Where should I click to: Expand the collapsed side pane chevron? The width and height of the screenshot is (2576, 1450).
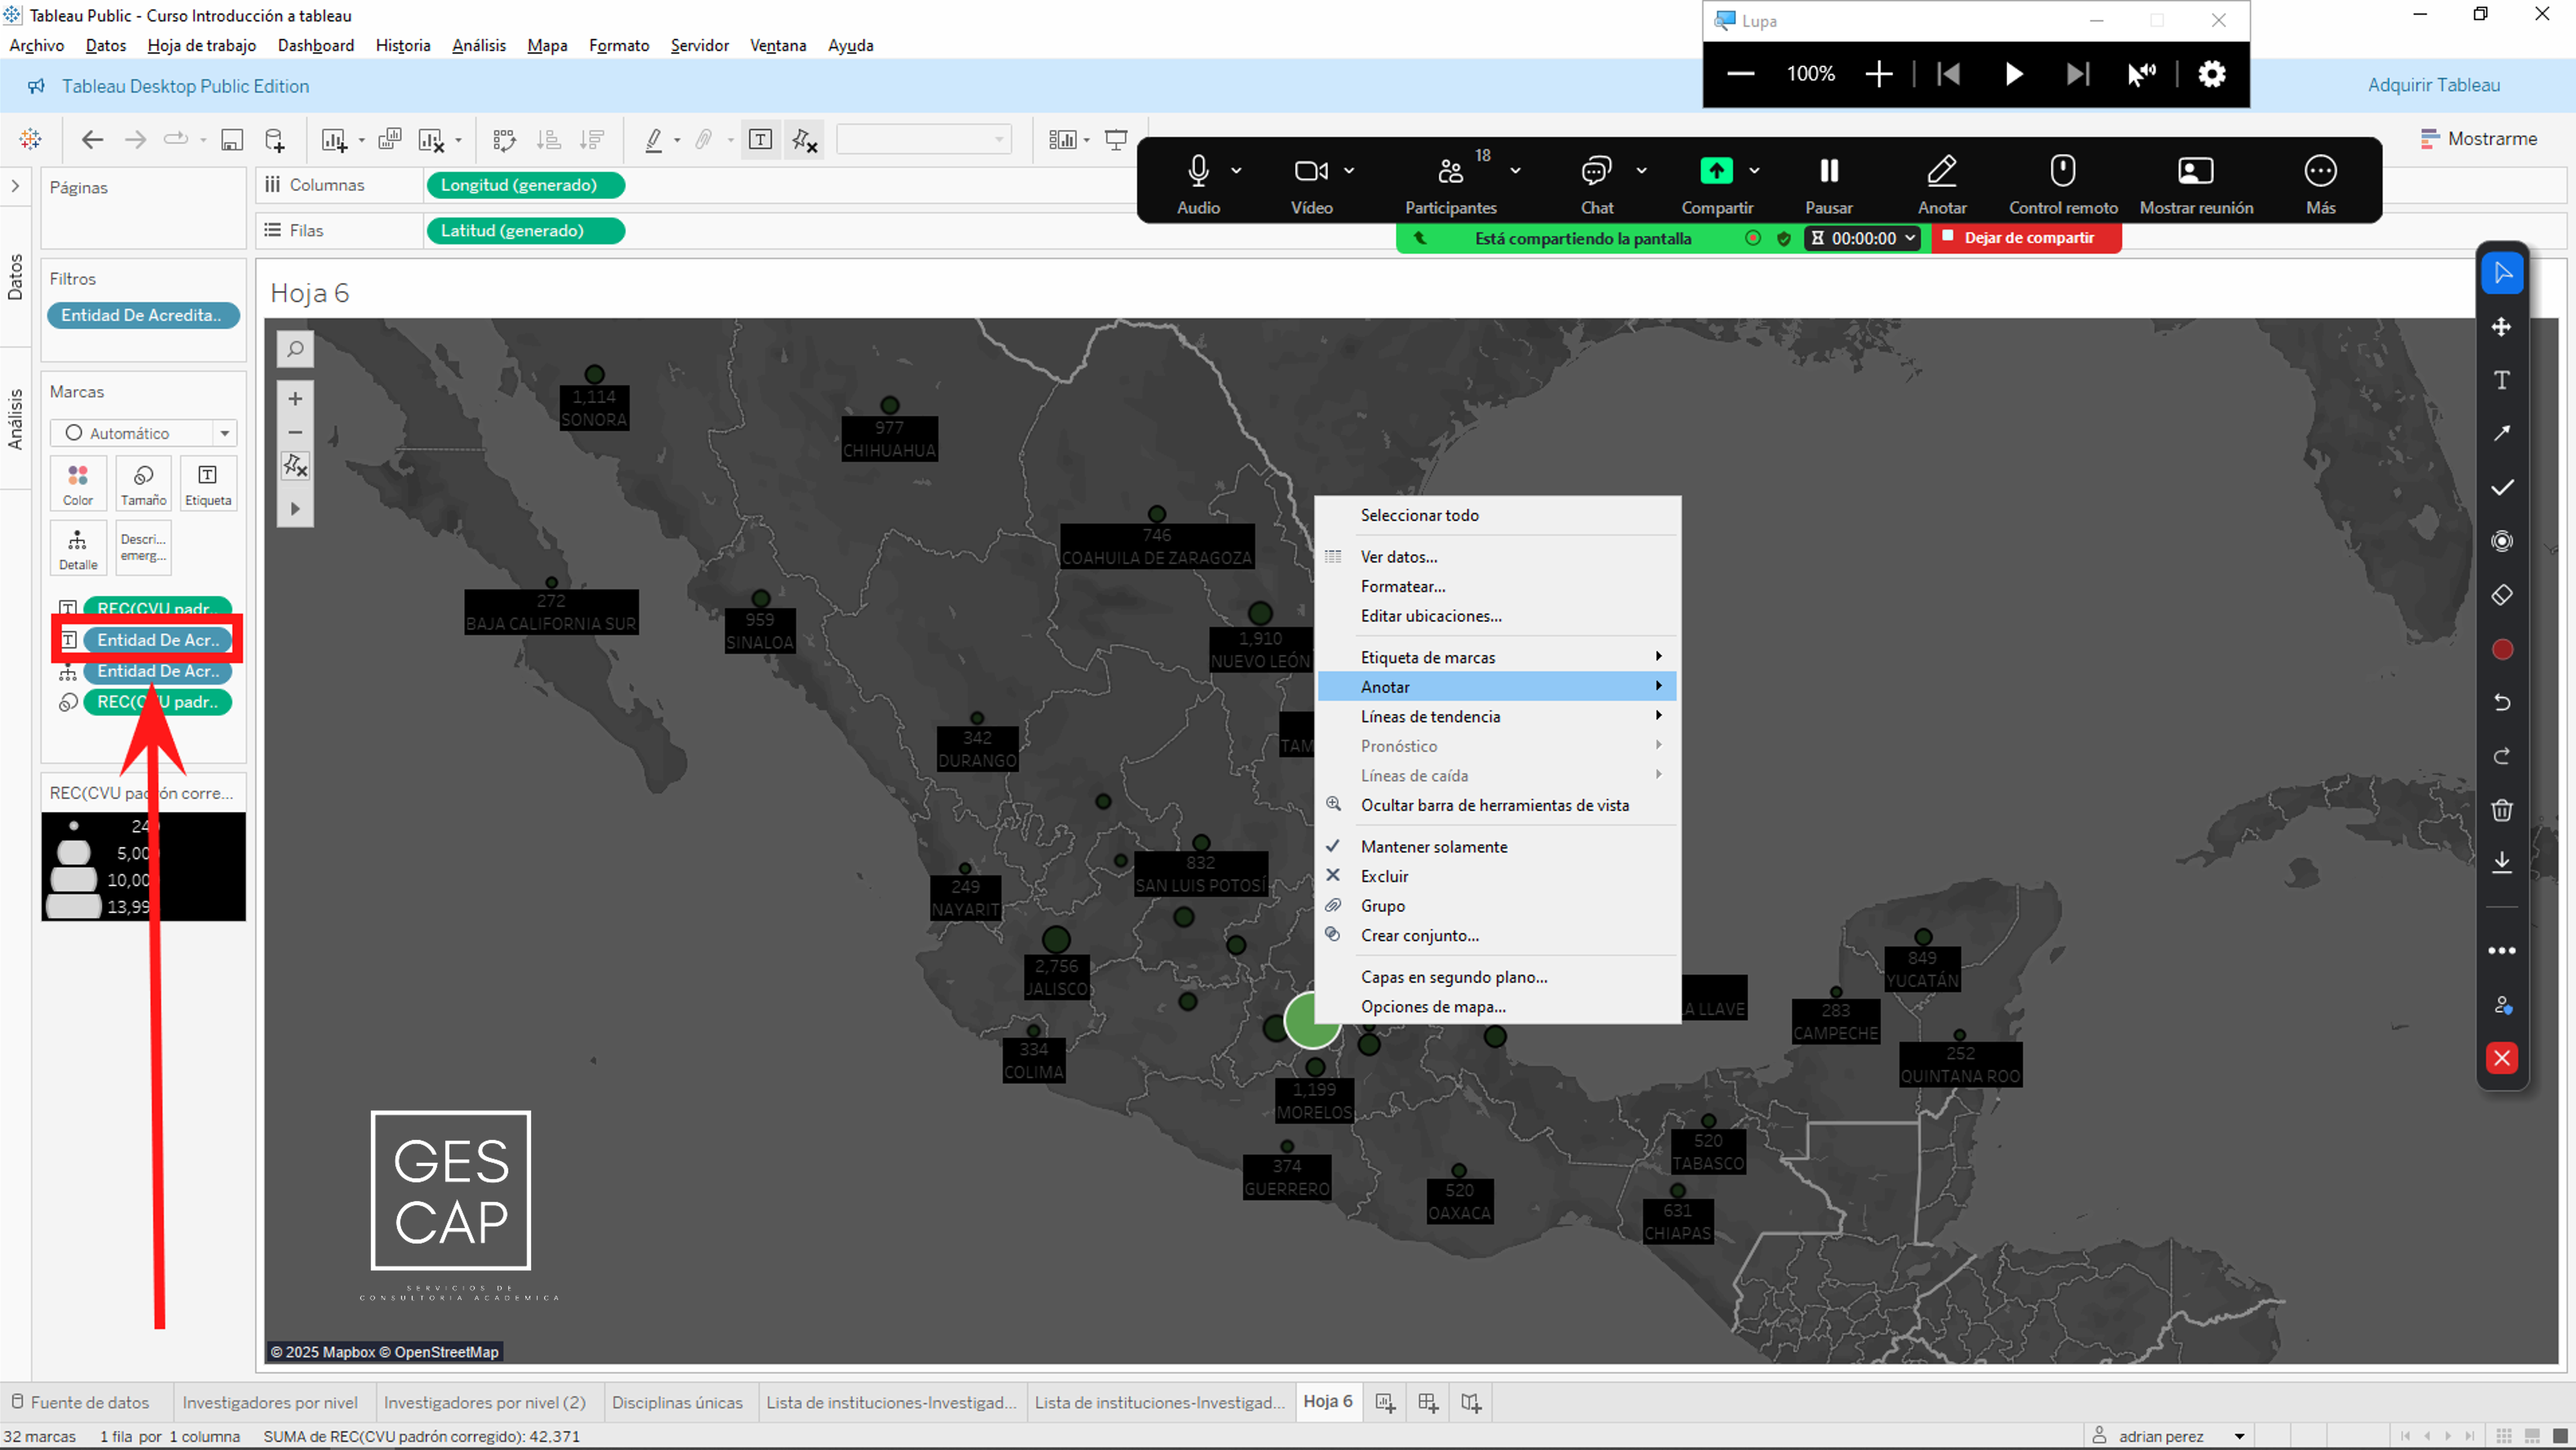tap(15, 186)
